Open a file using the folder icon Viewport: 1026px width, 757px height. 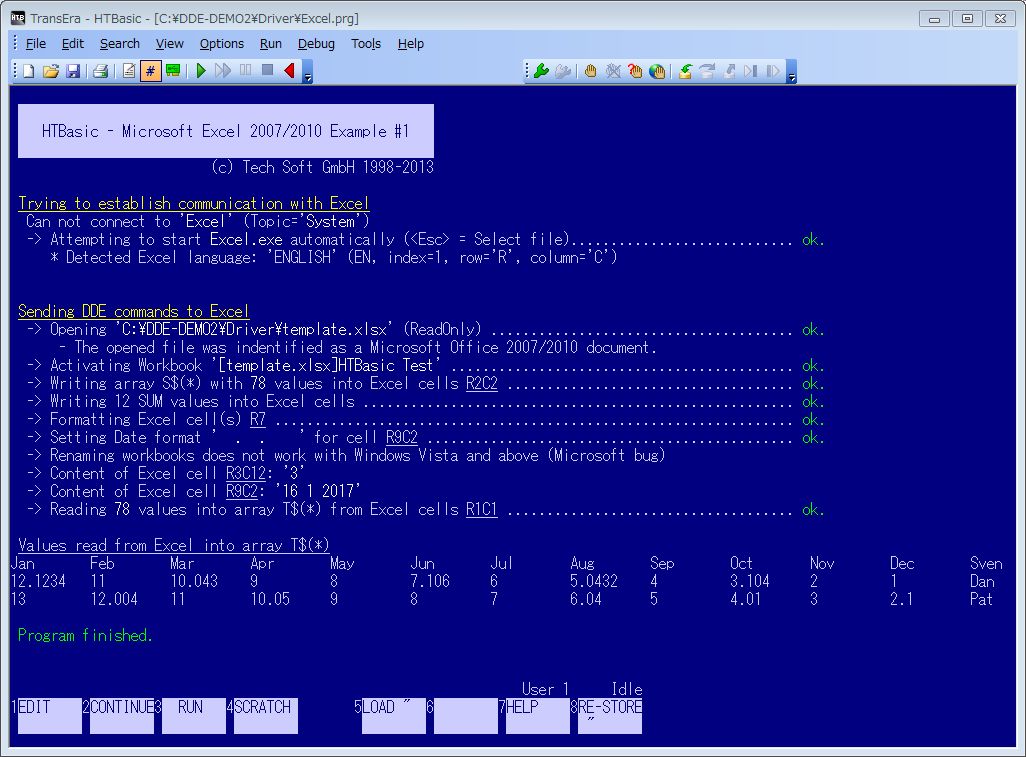(x=51, y=71)
